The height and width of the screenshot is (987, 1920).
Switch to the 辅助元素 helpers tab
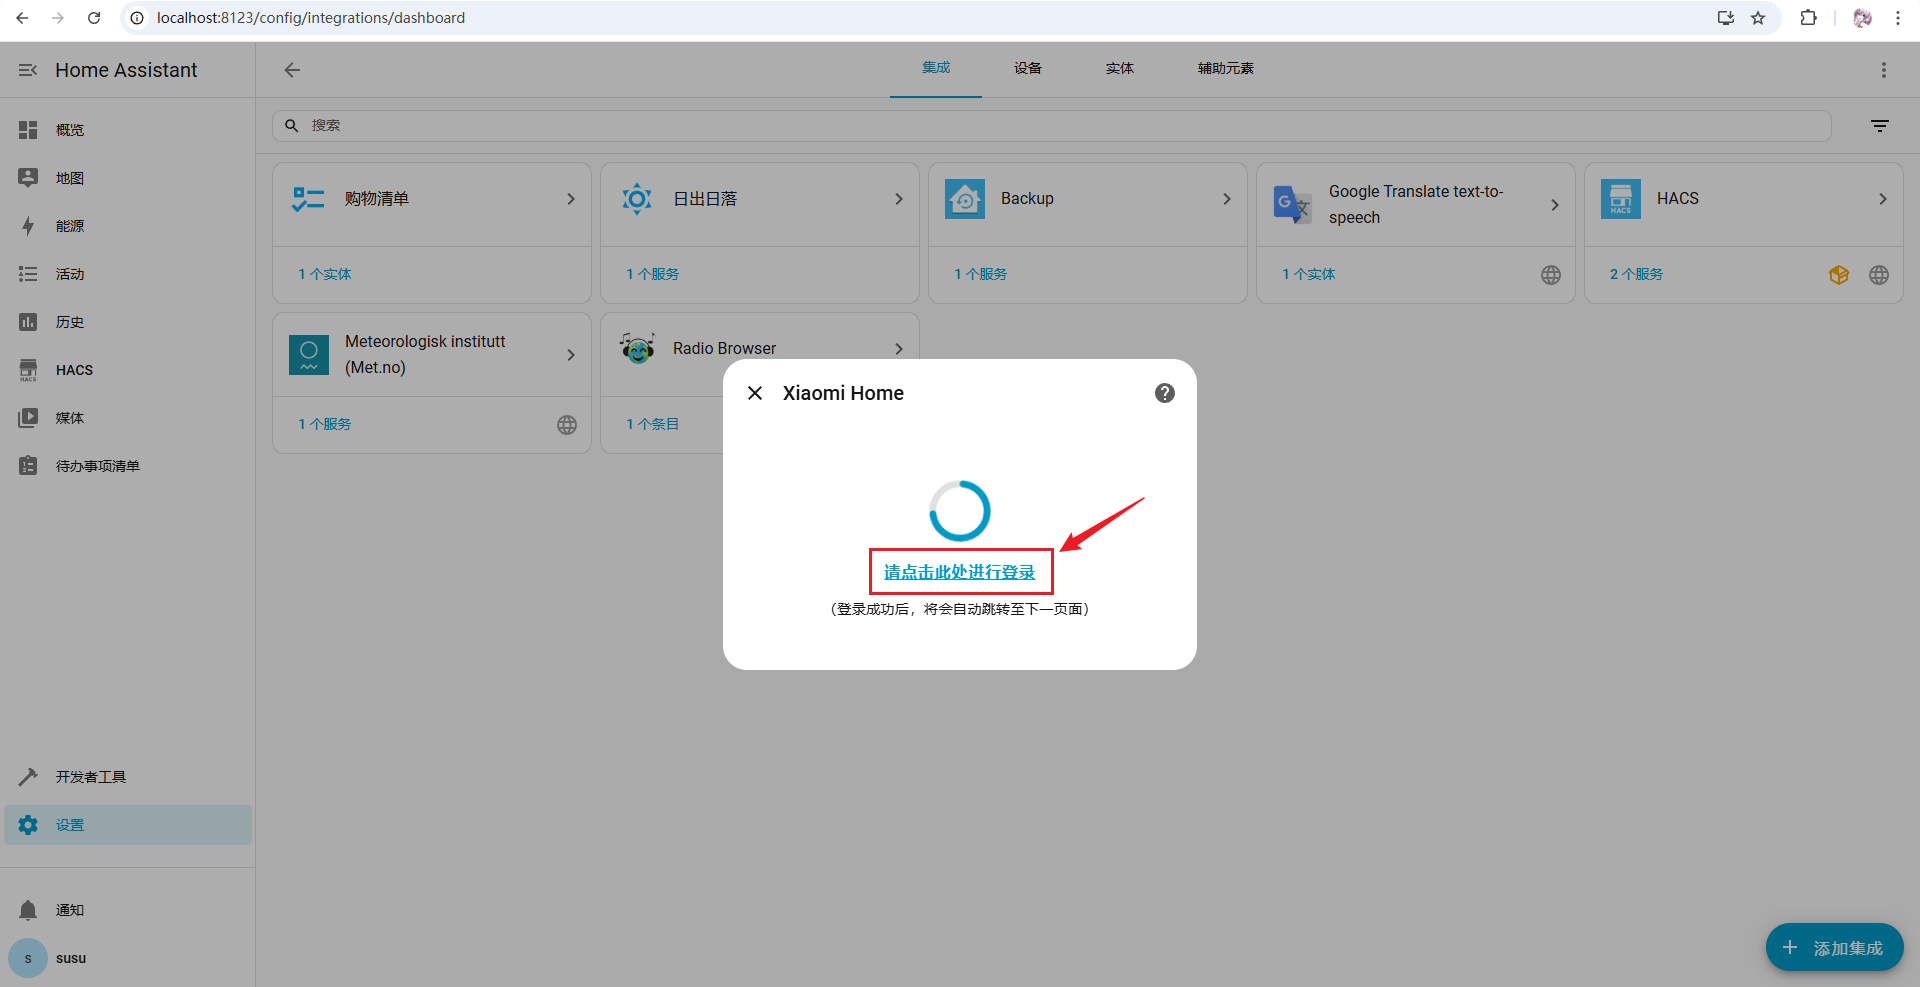coord(1226,68)
